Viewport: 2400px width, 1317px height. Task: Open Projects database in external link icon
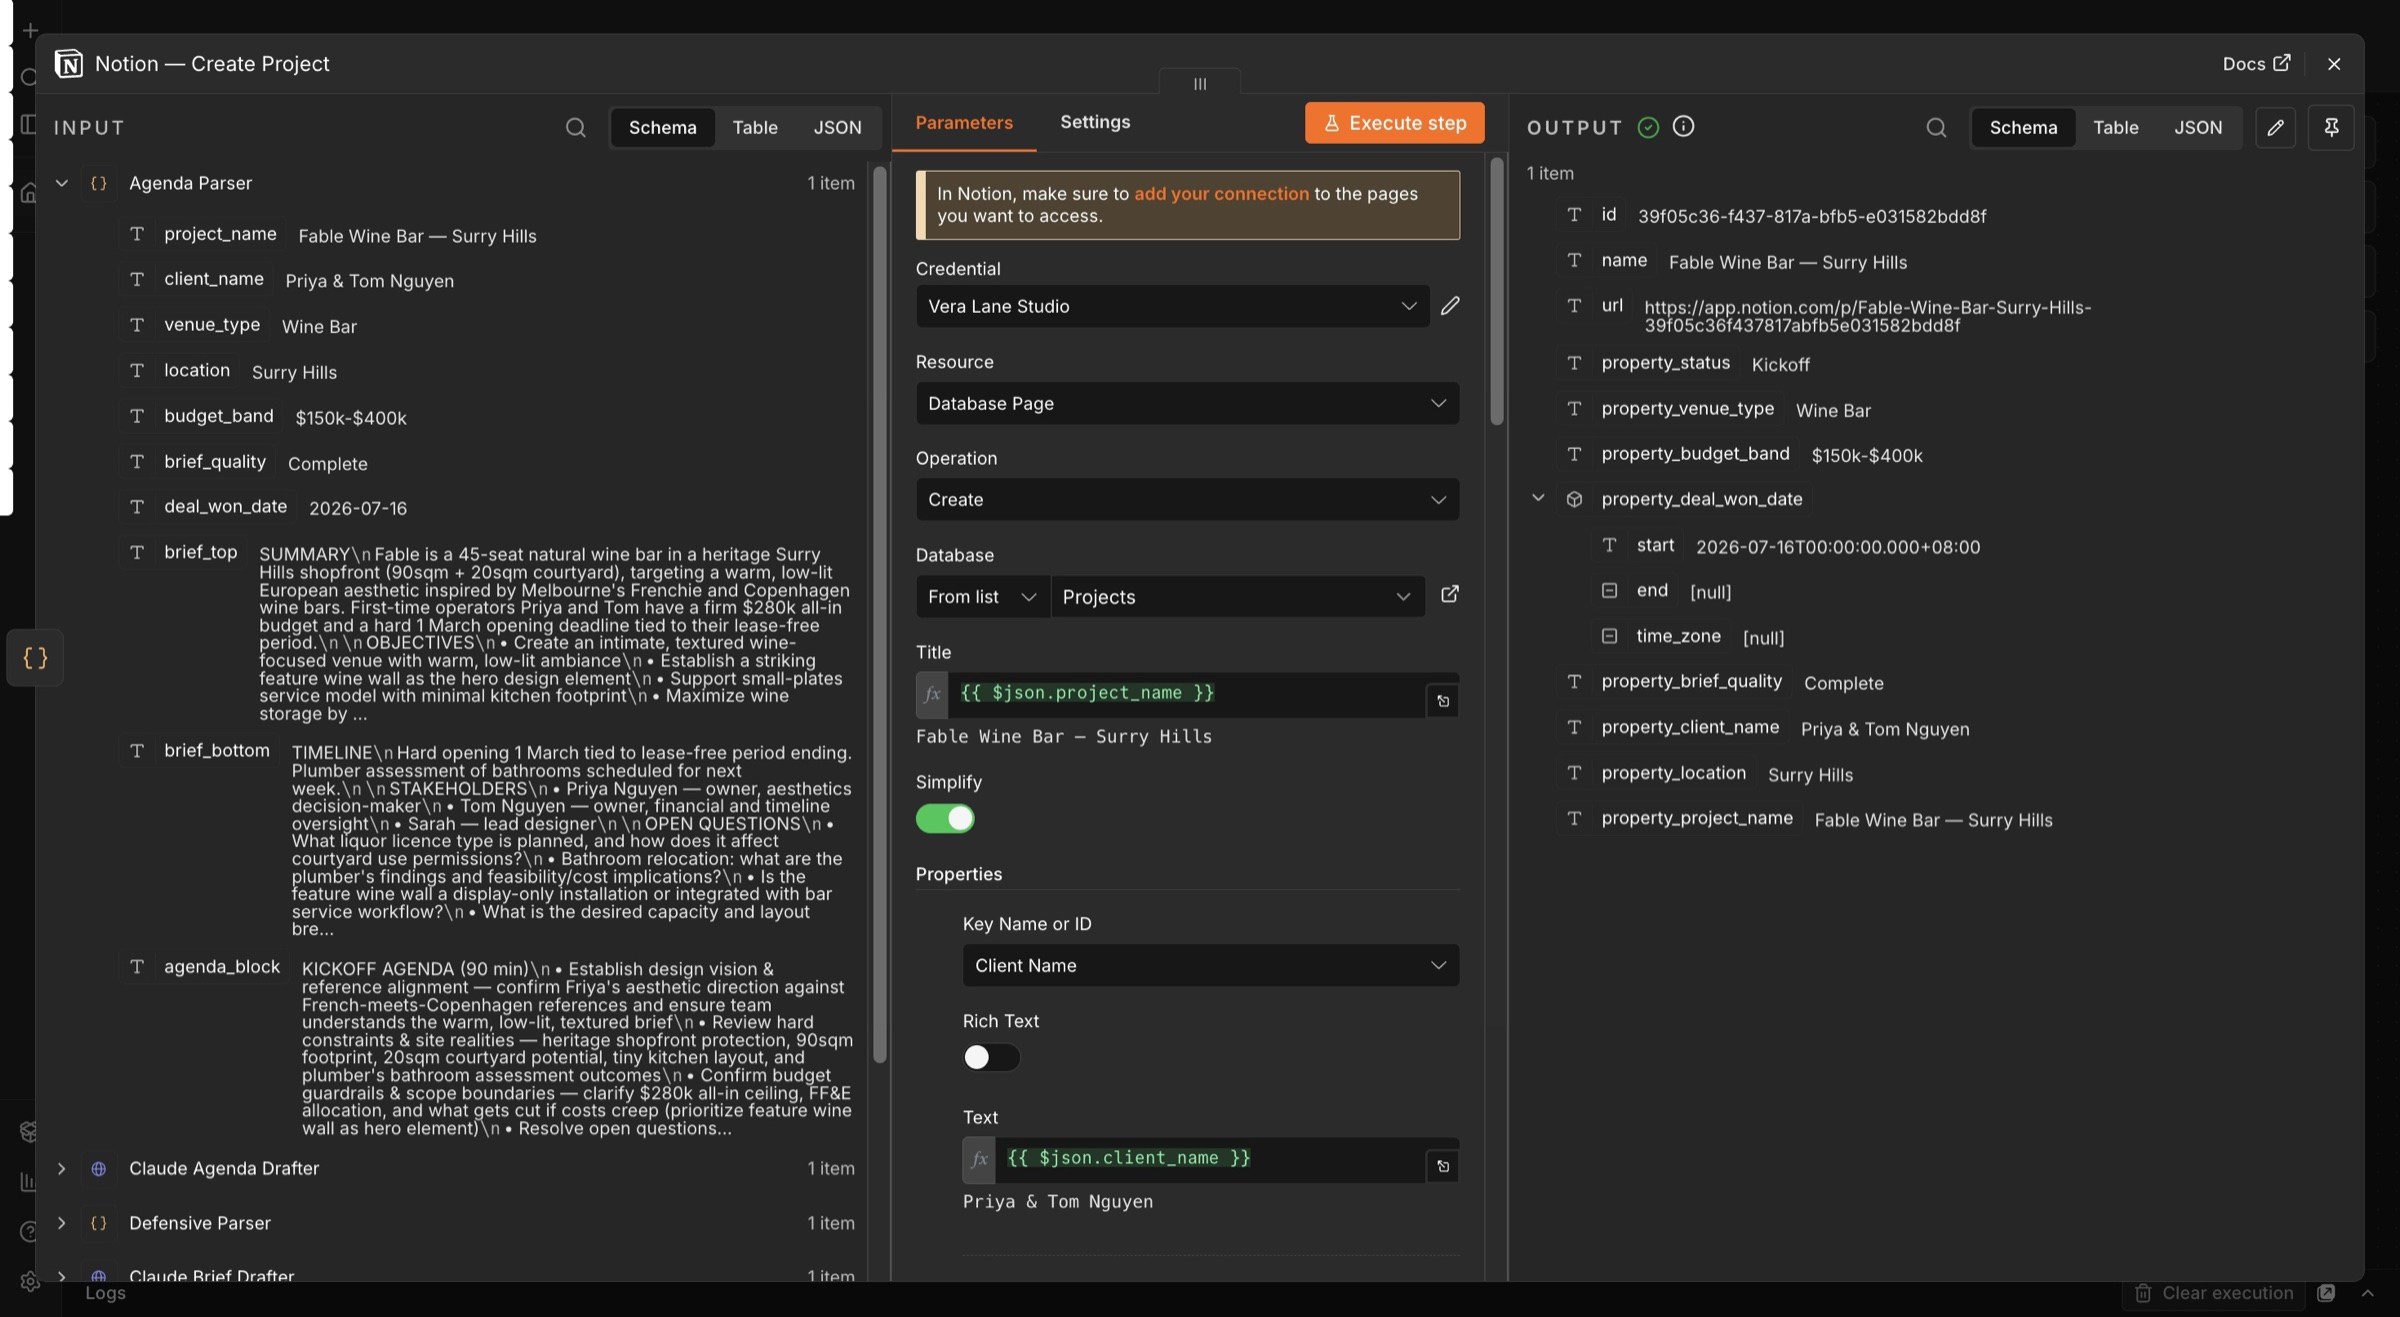(x=1449, y=594)
